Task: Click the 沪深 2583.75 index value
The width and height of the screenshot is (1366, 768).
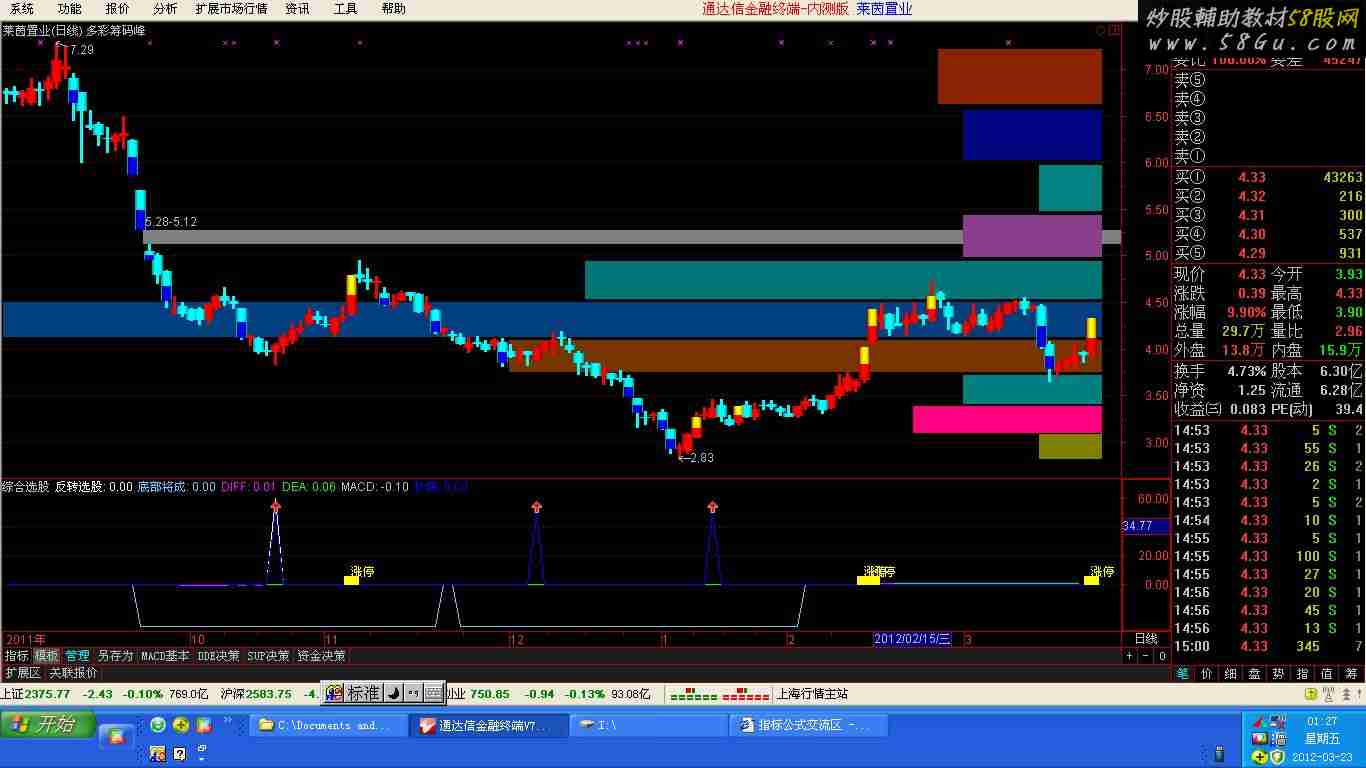Action: pyautogui.click(x=268, y=693)
